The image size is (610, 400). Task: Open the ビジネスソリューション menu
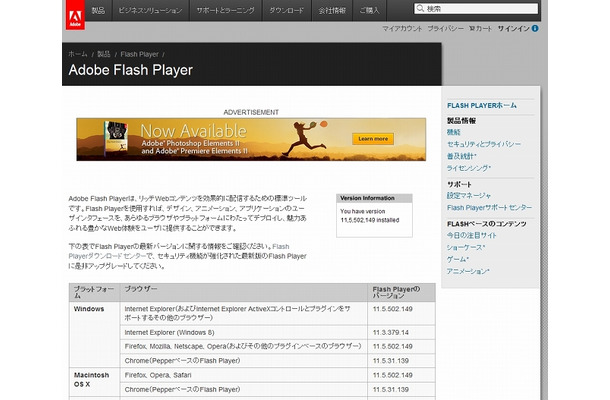click(x=150, y=11)
